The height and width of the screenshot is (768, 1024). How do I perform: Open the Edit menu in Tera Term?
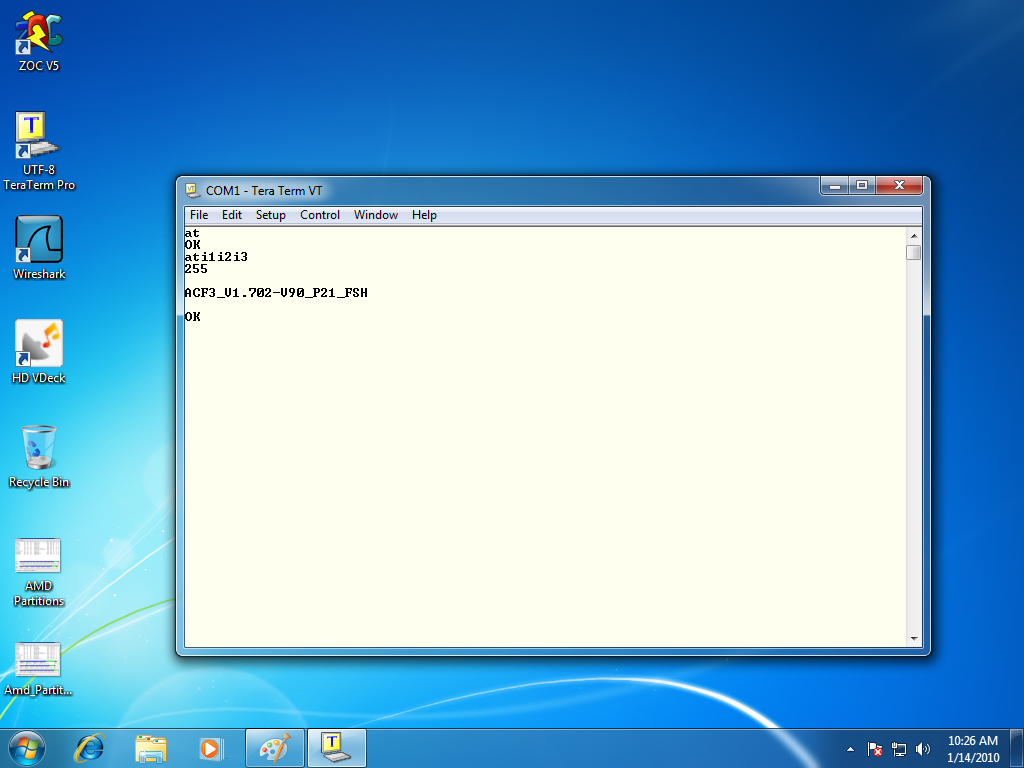232,215
